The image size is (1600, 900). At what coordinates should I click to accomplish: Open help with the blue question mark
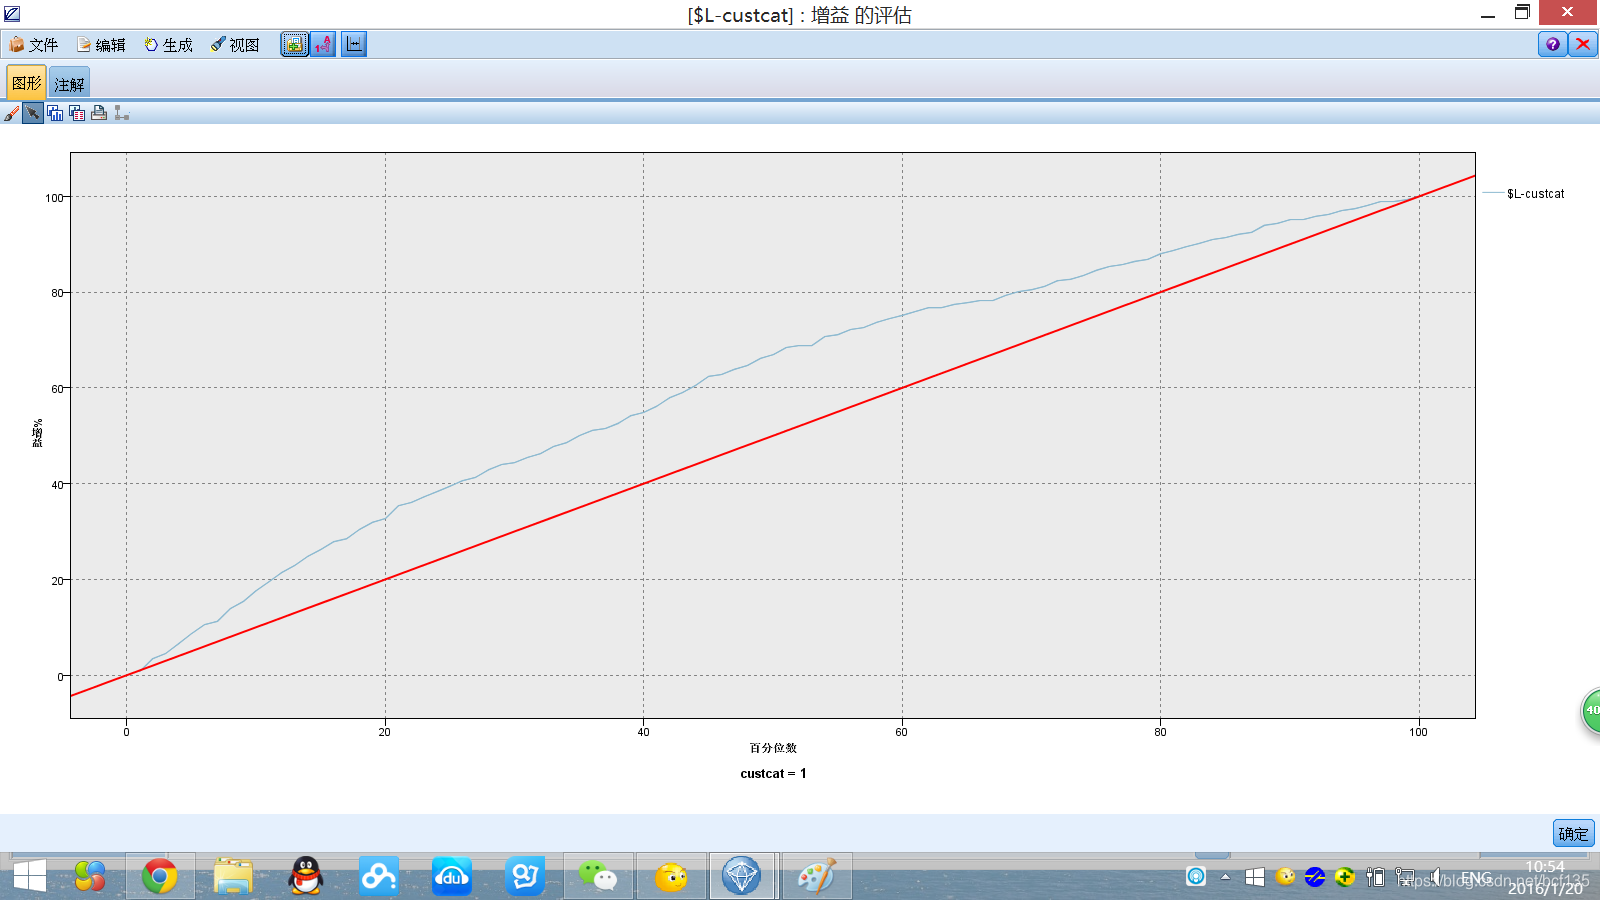pos(1552,44)
